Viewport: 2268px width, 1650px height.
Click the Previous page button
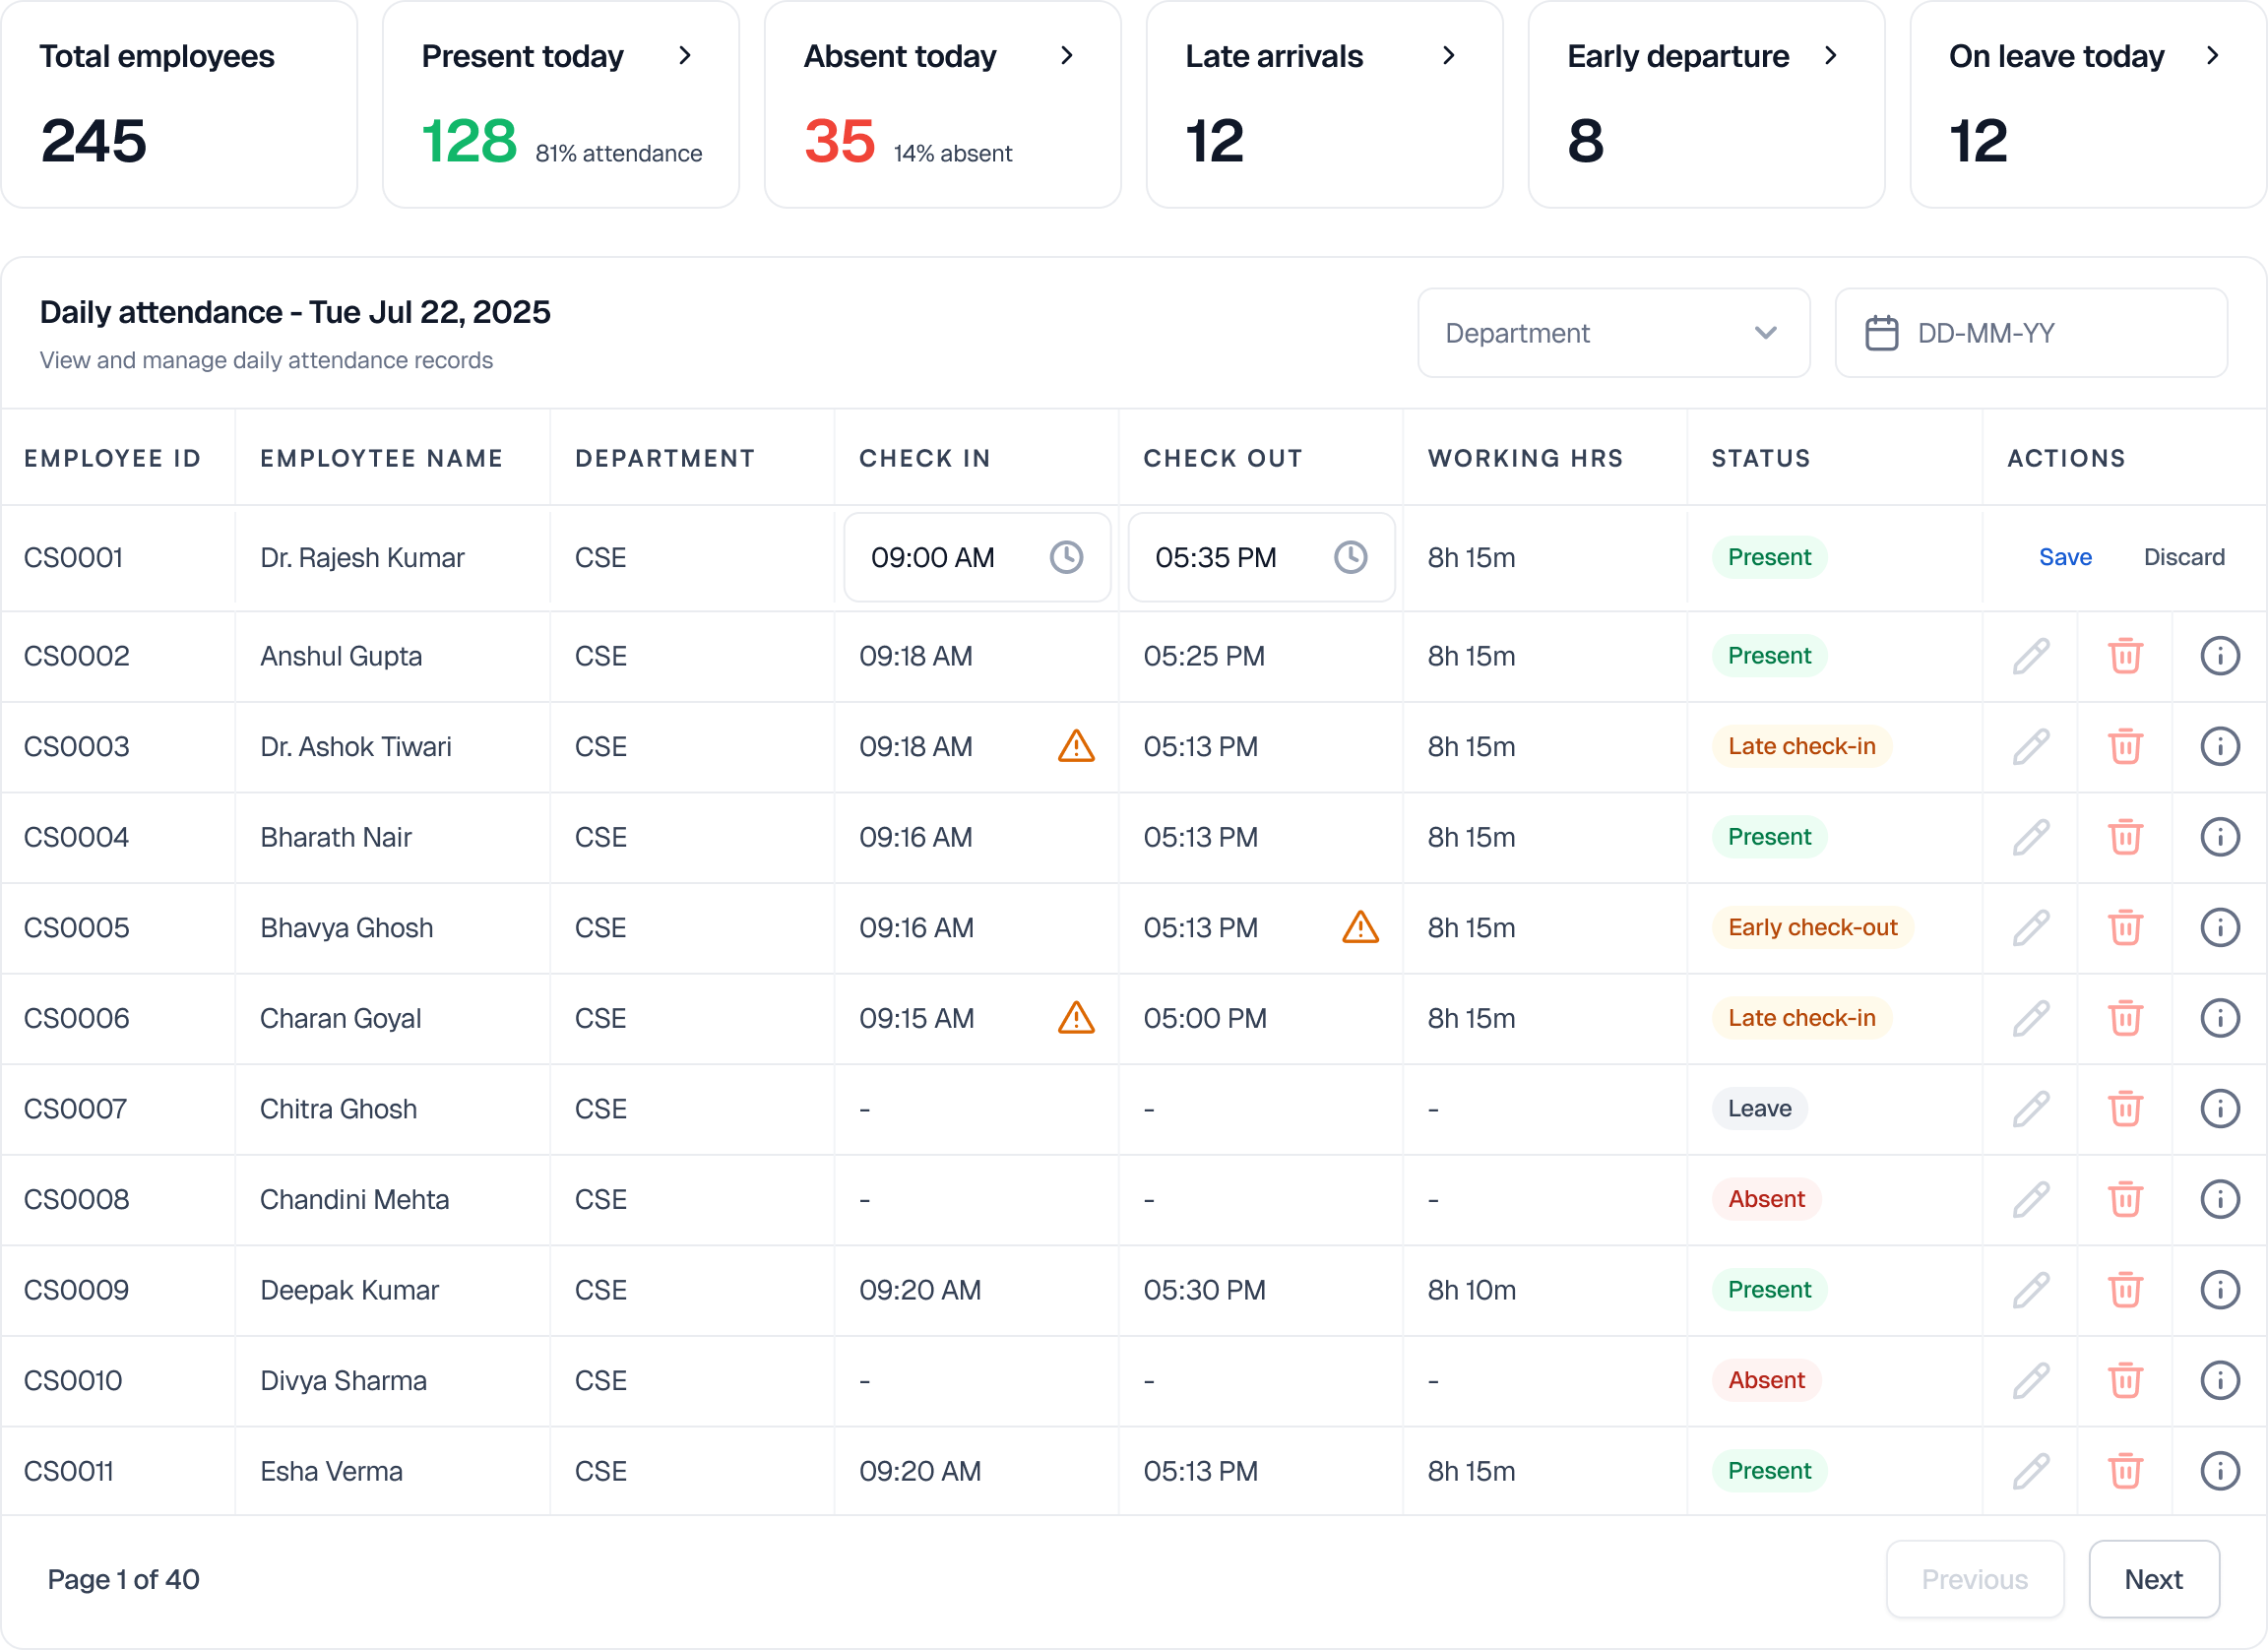pos(1975,1579)
